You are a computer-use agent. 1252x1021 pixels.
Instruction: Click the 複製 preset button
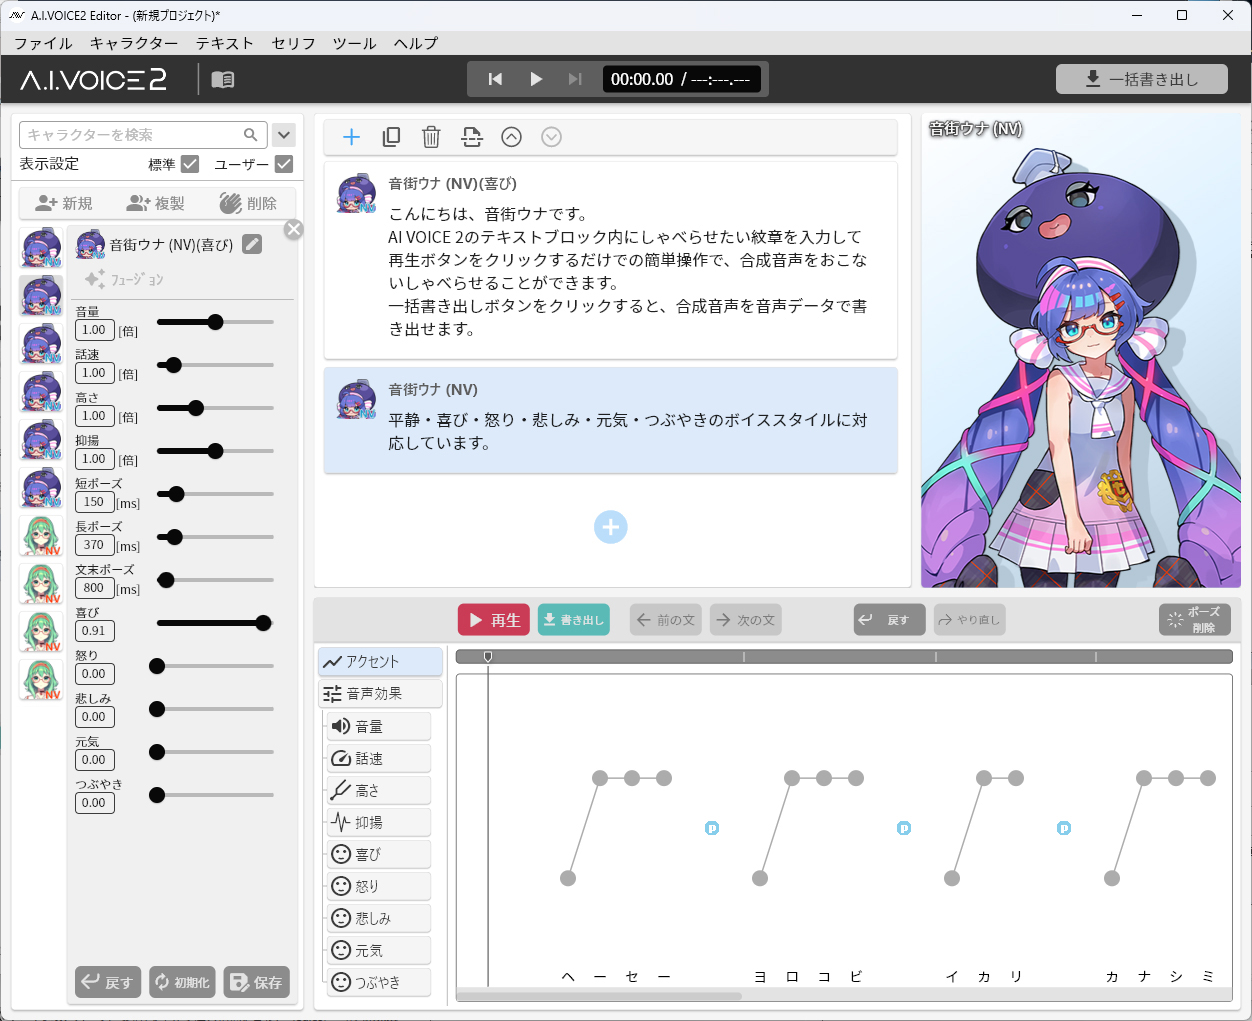coord(156,203)
